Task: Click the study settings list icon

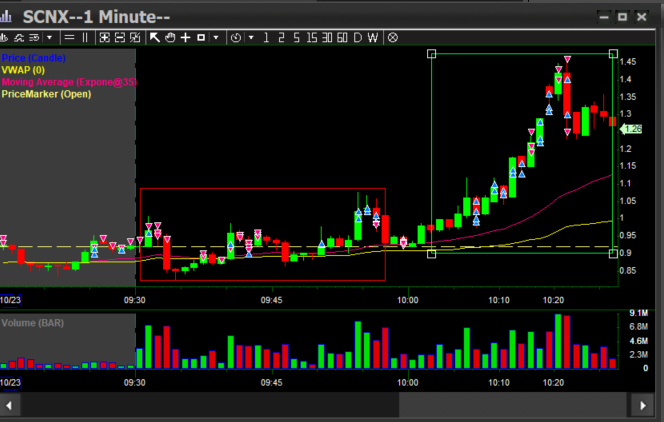Action: pos(34,38)
